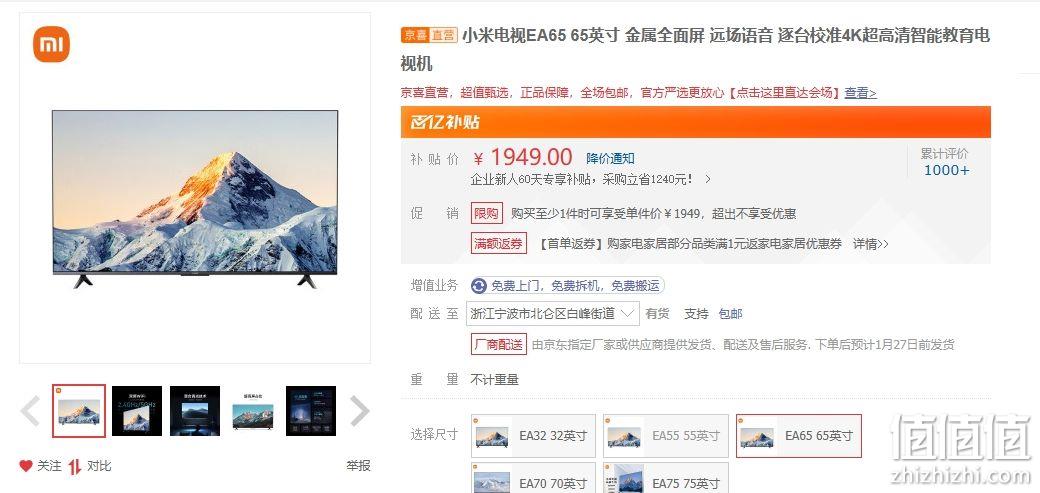Screen dimensions: 1040x493
Task: Click the Xiaomi MI logo icon
Action: tap(51, 44)
